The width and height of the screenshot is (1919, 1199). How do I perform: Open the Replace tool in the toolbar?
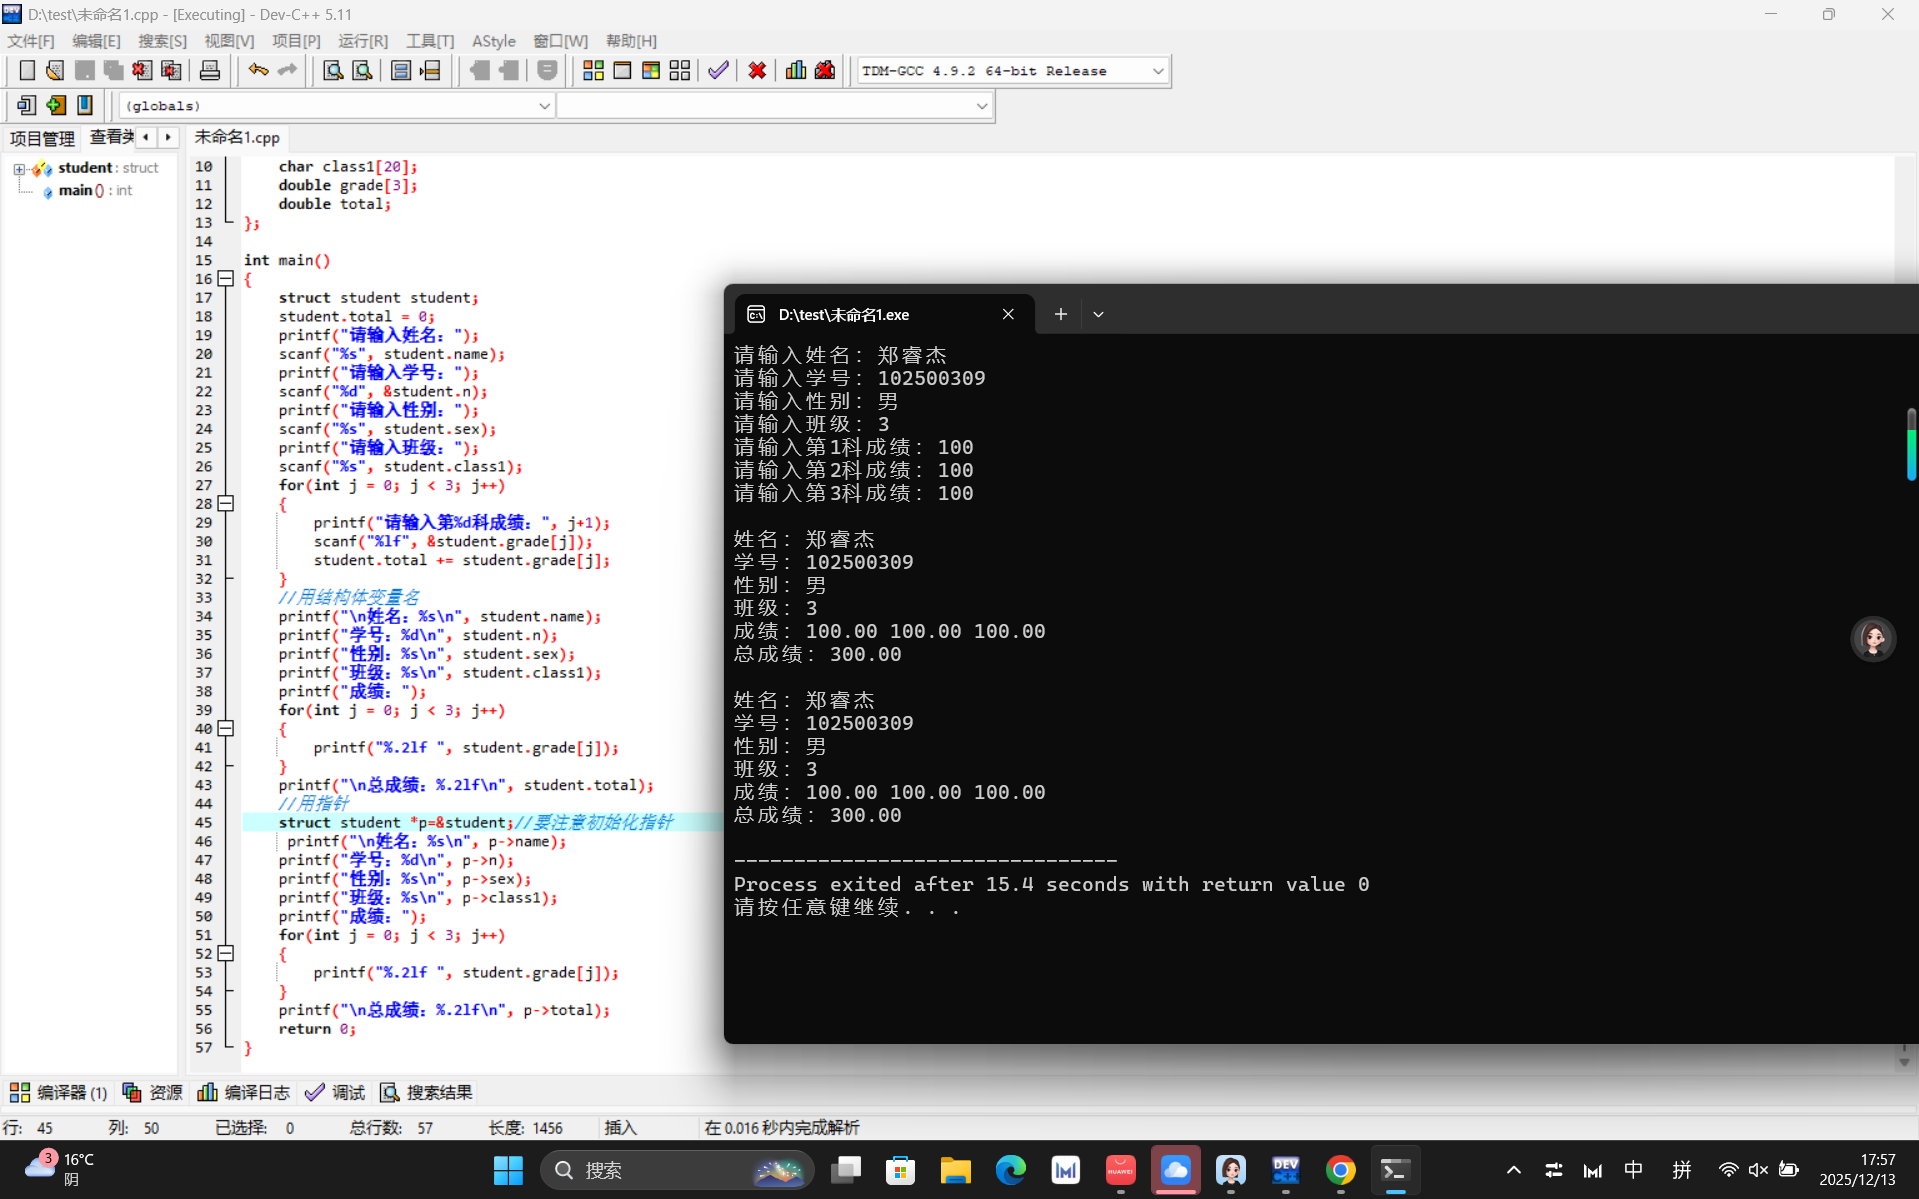pos(362,70)
